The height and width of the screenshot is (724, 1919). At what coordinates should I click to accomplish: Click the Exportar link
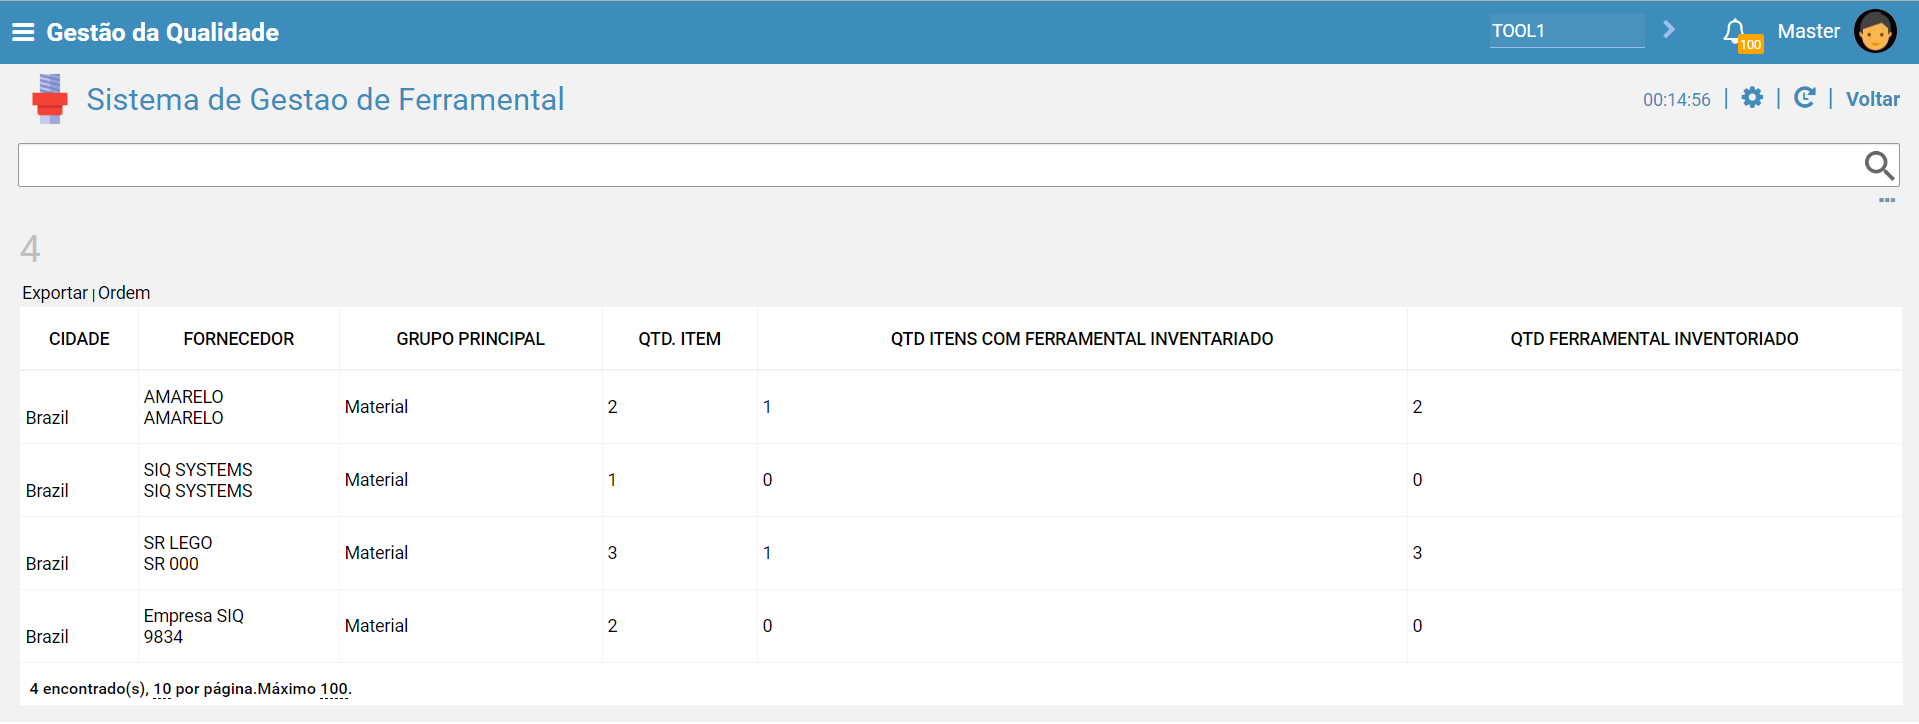pos(55,293)
